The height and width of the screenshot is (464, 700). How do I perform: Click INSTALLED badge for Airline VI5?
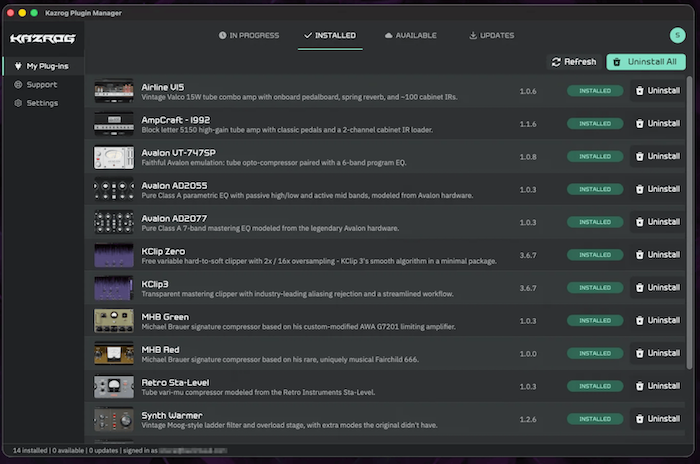595,91
